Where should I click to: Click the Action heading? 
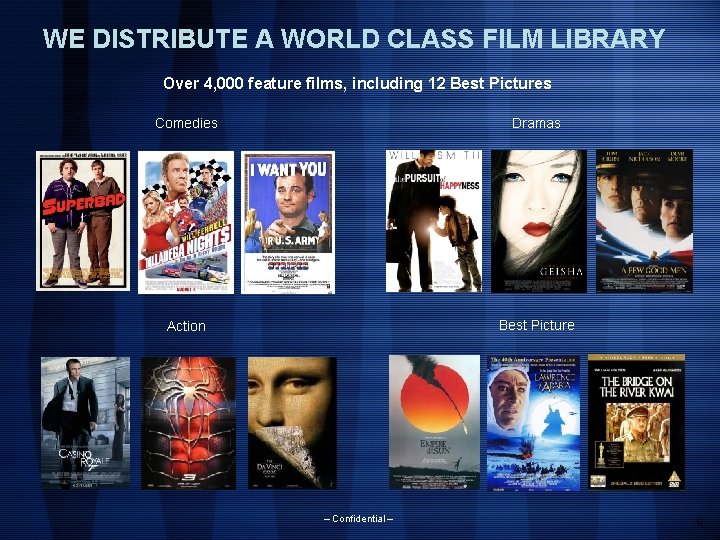[x=186, y=326]
